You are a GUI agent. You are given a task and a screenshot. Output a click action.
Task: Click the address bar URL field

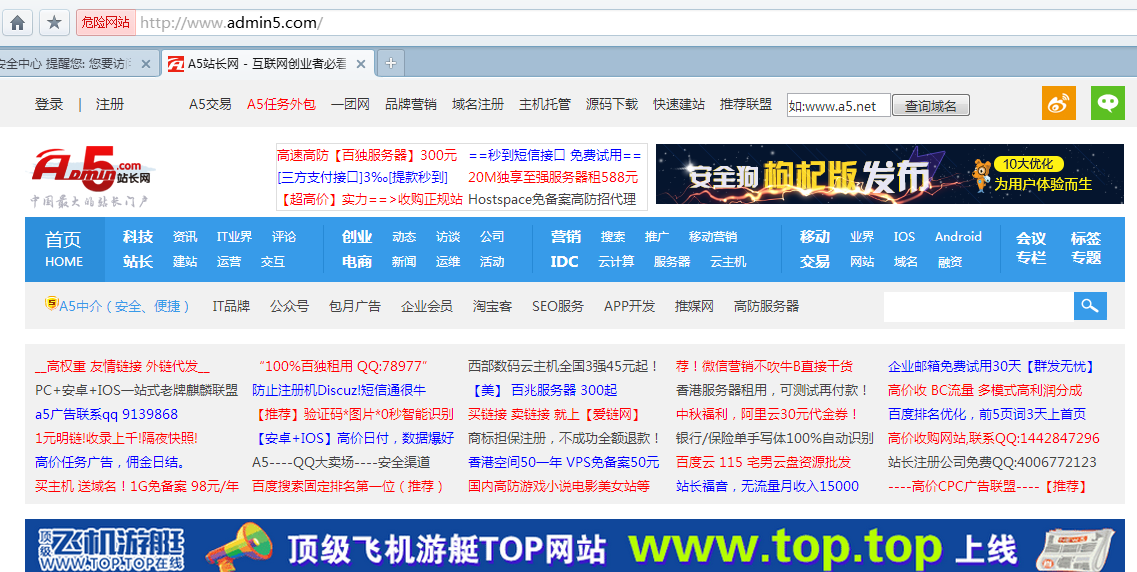click(634, 23)
